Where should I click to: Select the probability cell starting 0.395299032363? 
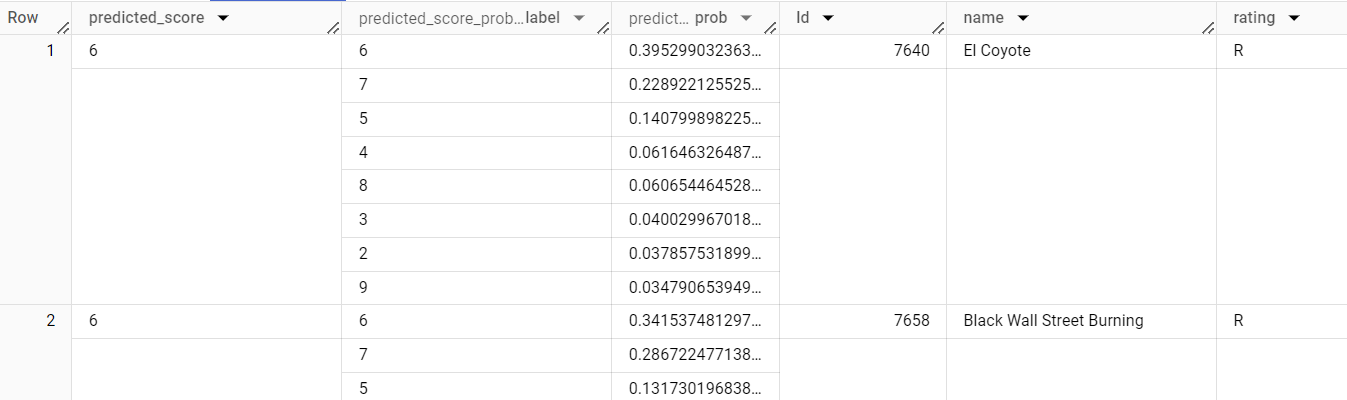click(x=694, y=51)
